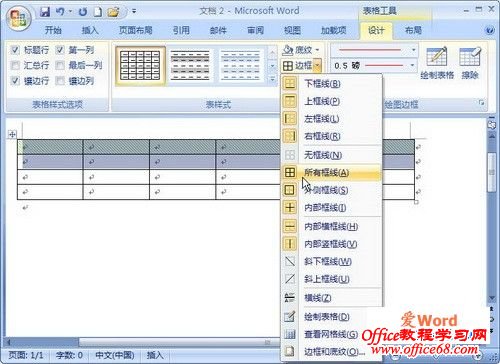The image size is (500, 364).
Task: Toggle Banded Columns checkbox (镶边列)
Action: [x=60, y=81]
